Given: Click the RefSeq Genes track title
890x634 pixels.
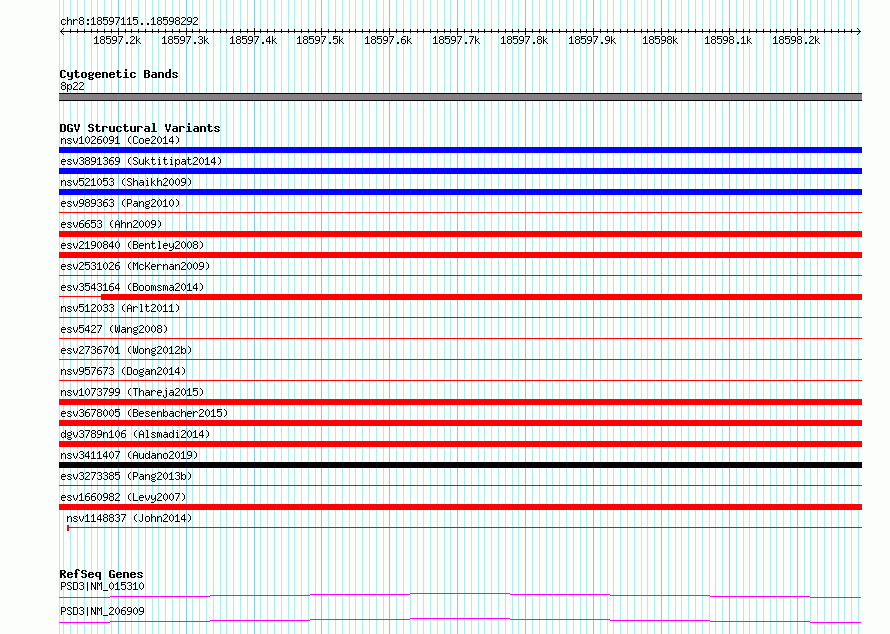Looking at the screenshot, I should click(x=101, y=574).
